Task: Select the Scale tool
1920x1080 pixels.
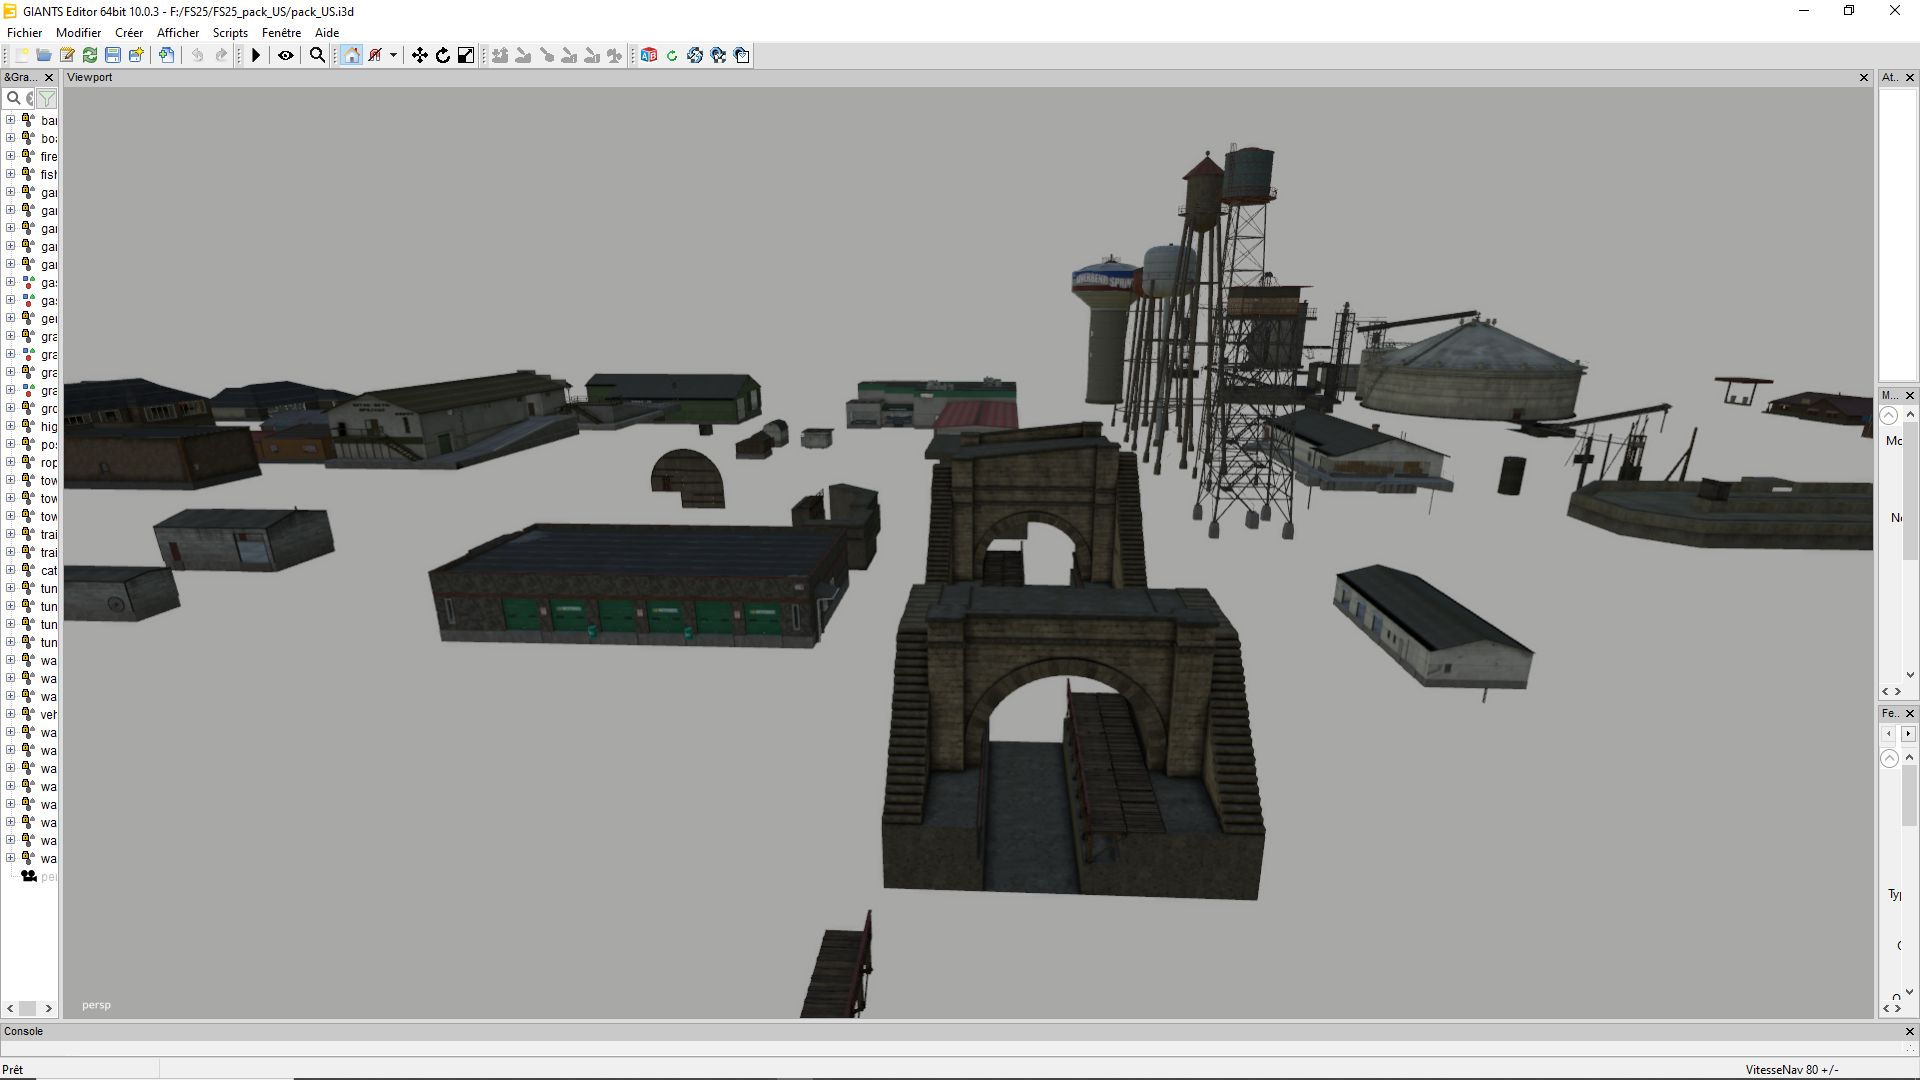Action: click(x=466, y=55)
